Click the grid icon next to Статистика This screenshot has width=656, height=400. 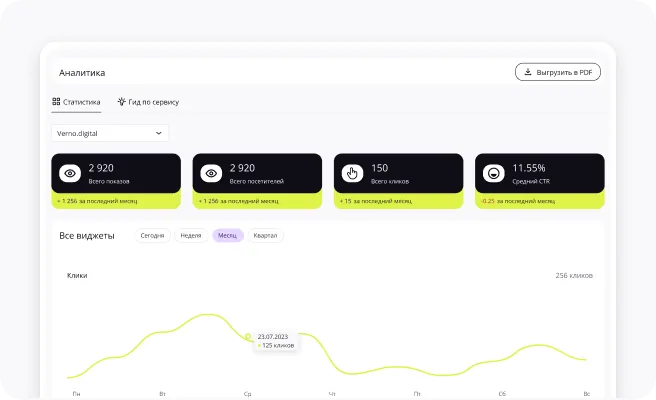(x=56, y=101)
